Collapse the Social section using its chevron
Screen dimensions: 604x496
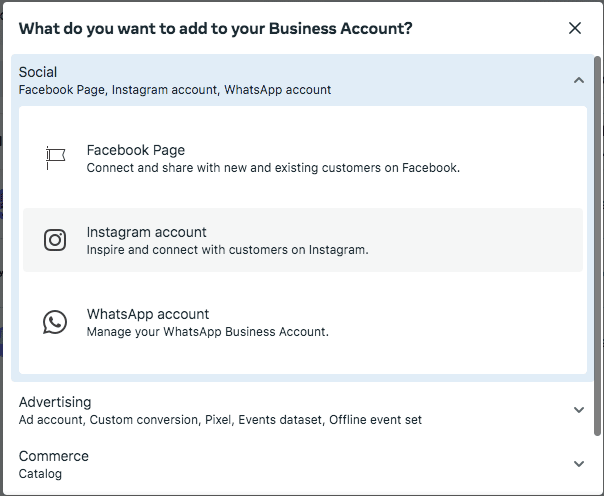[579, 80]
